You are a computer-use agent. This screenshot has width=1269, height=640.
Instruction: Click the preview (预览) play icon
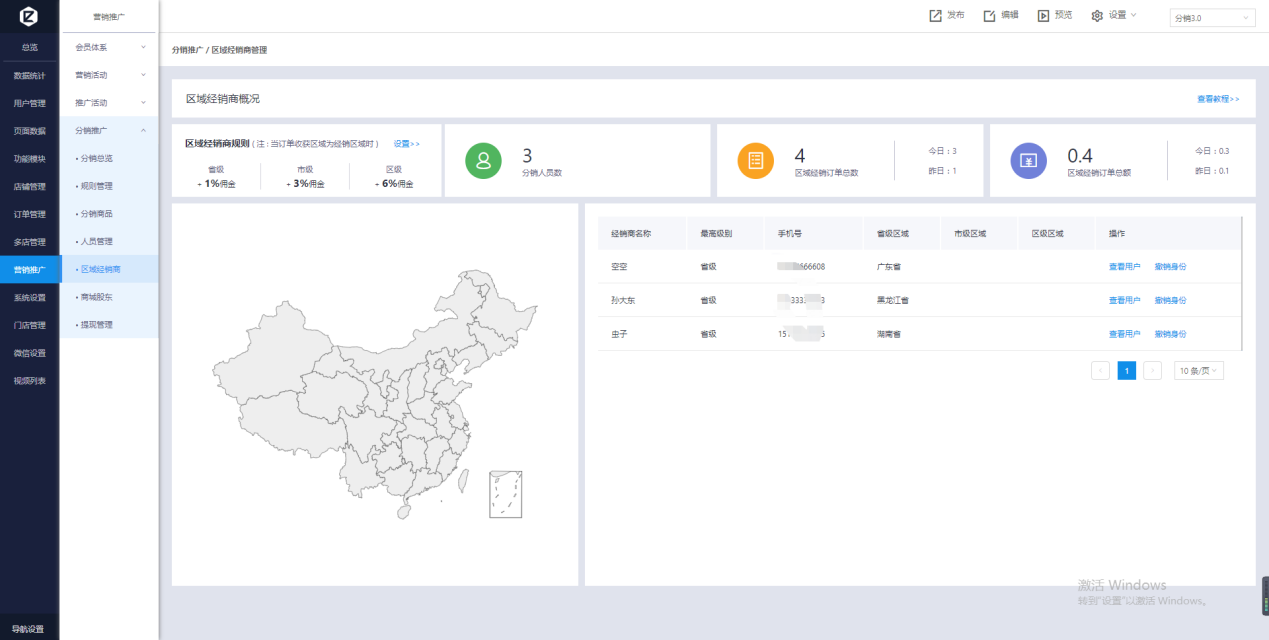1043,15
